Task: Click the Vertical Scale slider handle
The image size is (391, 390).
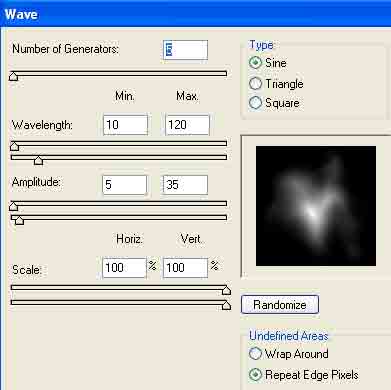Action: pos(226,305)
